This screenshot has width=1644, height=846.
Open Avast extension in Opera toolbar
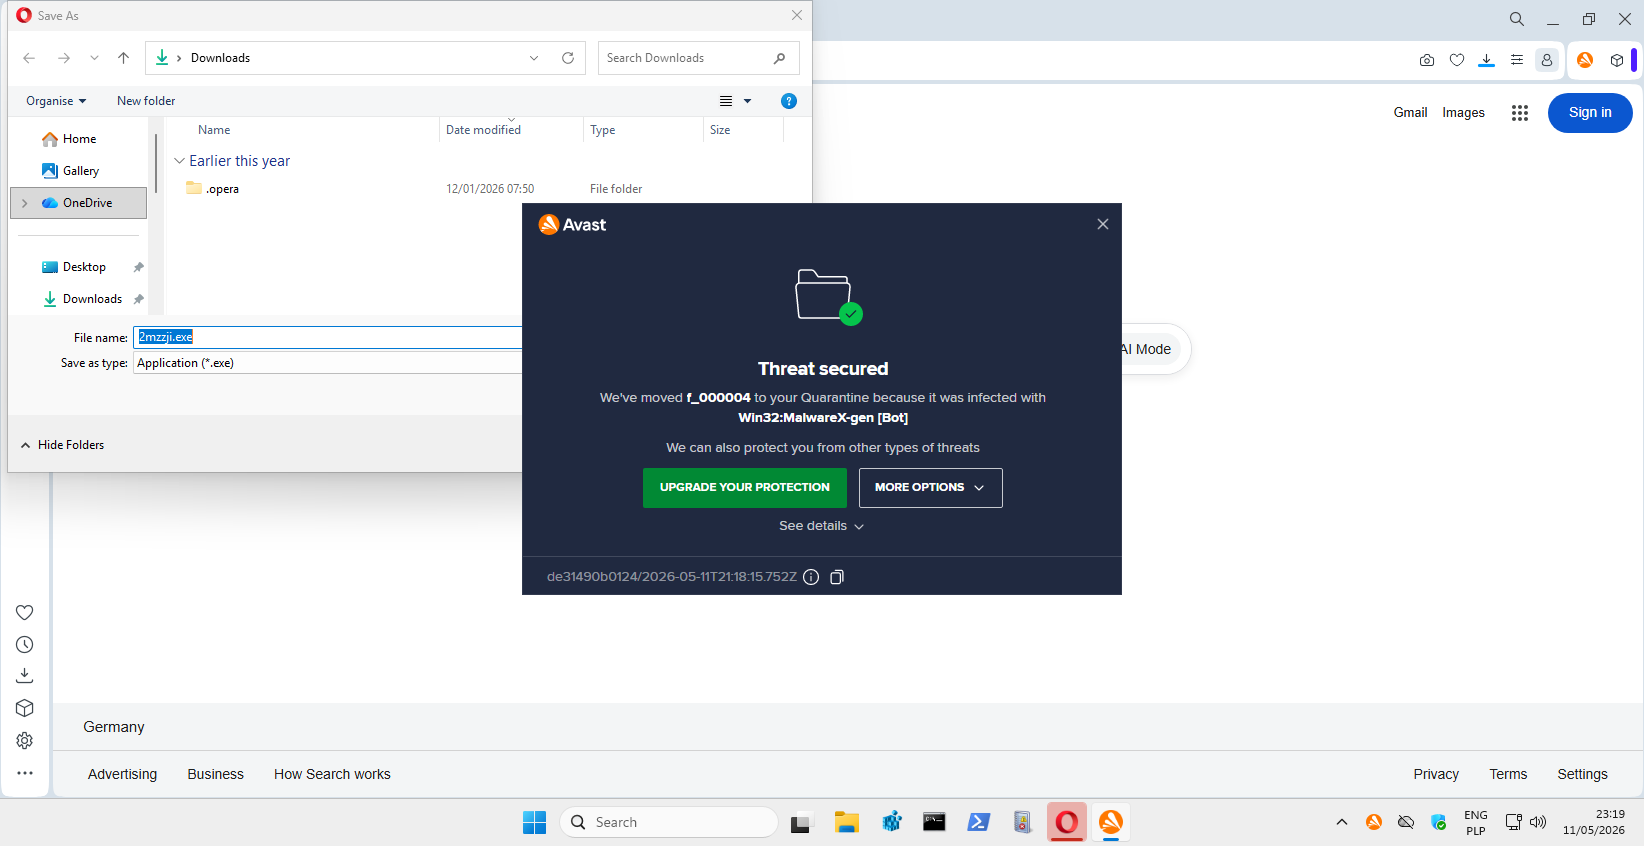1585,60
